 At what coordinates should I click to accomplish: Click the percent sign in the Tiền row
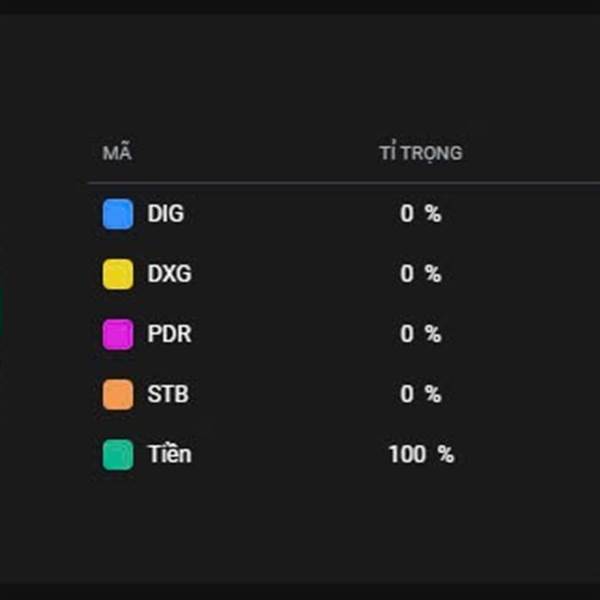click(x=446, y=454)
